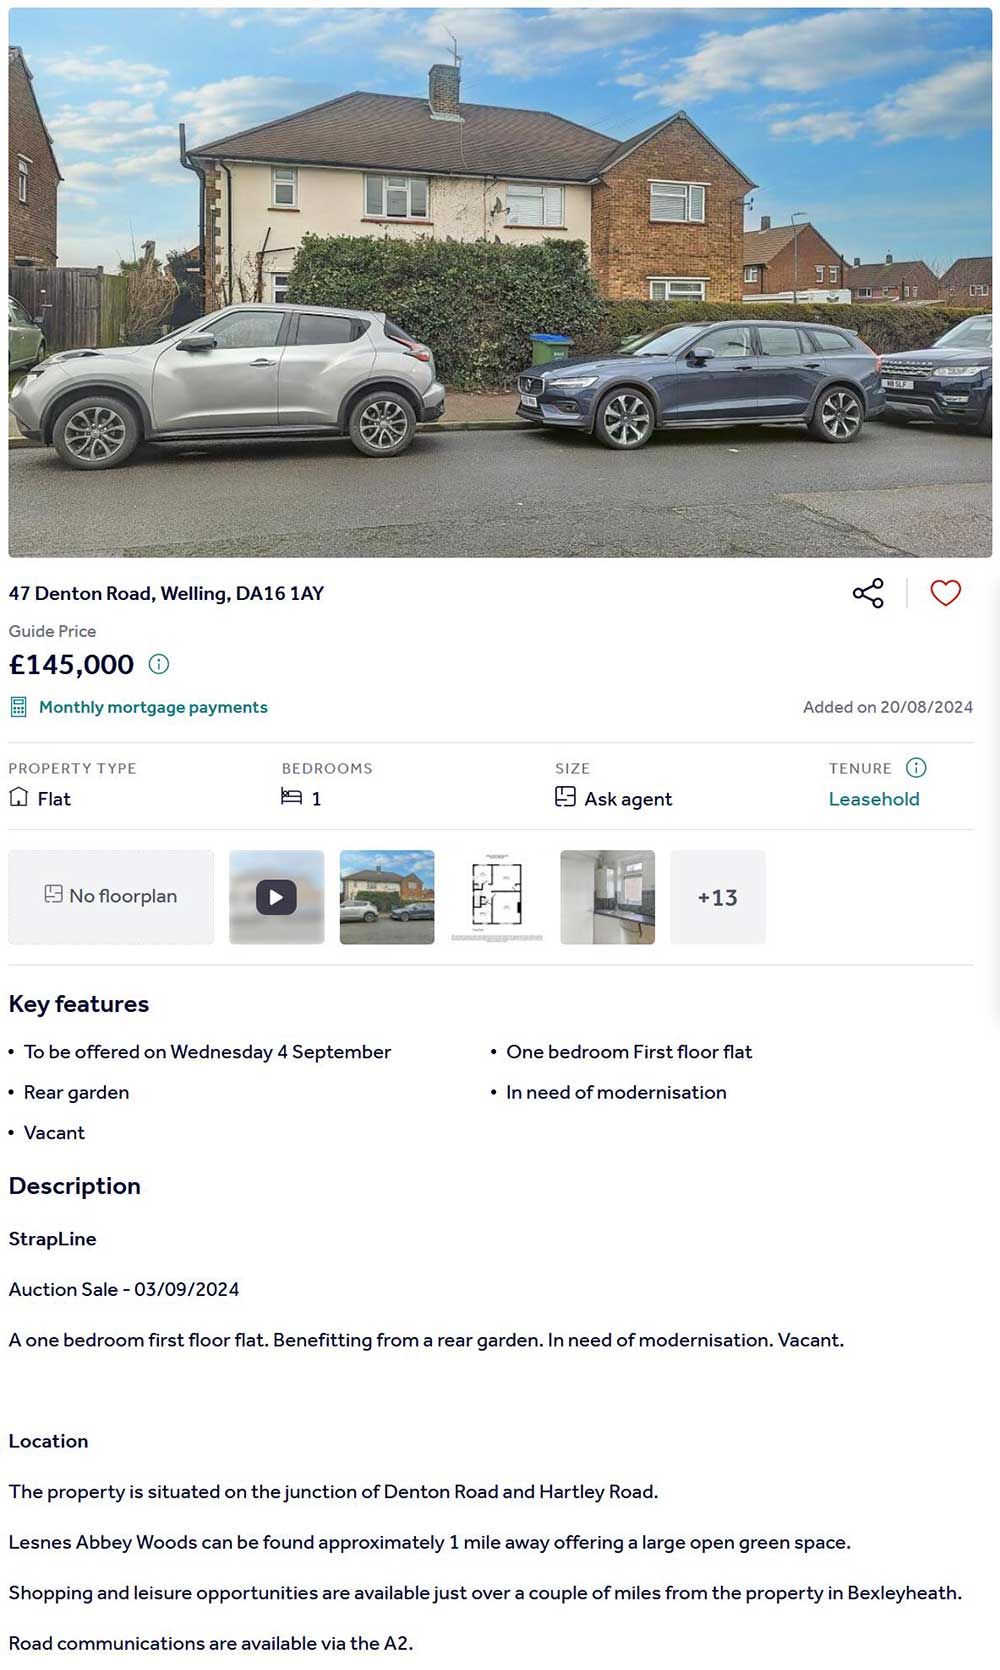Screen dimensions: 1000x1670
Task: Click the bedrooms bed icon
Action: click(291, 797)
